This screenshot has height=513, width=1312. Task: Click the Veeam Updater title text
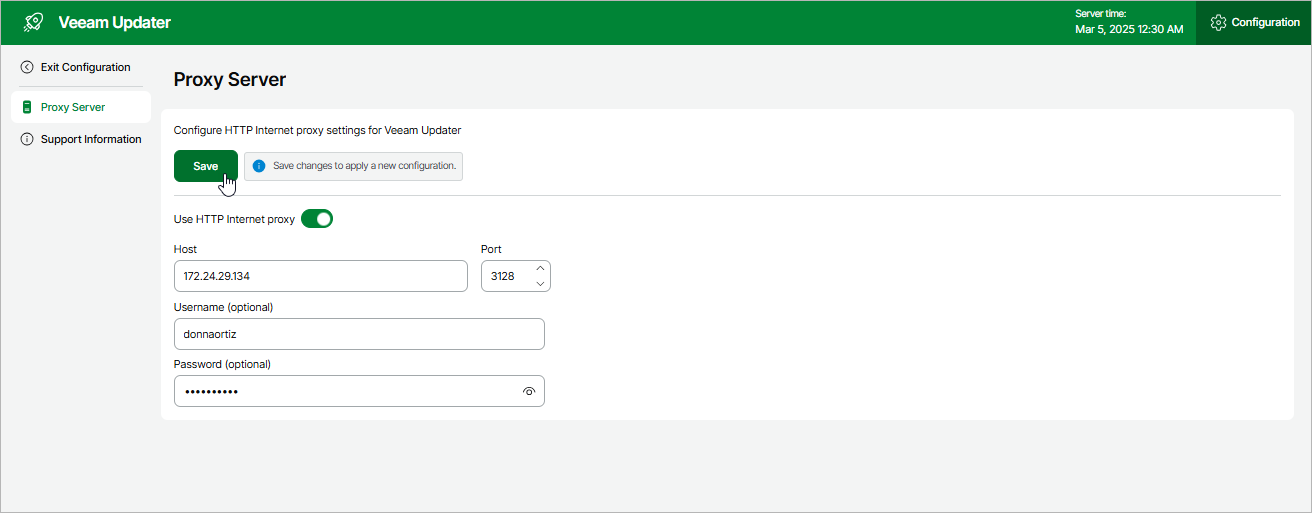115,22
